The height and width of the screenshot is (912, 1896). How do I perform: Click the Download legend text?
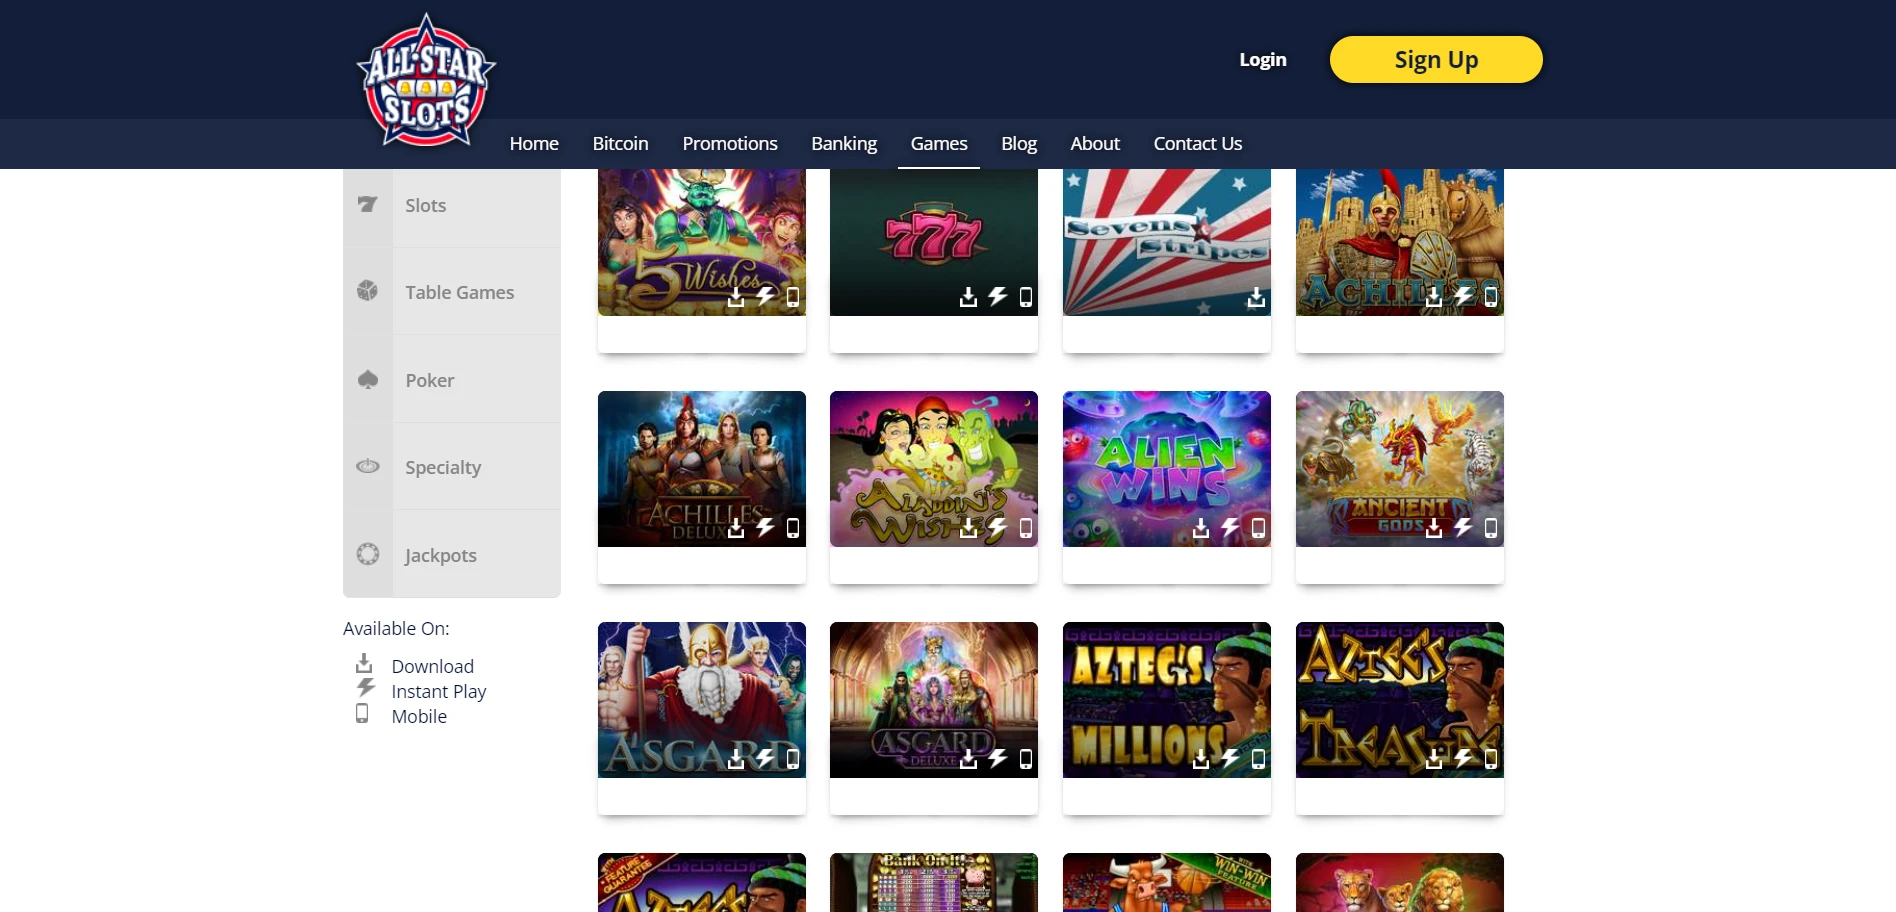click(433, 666)
